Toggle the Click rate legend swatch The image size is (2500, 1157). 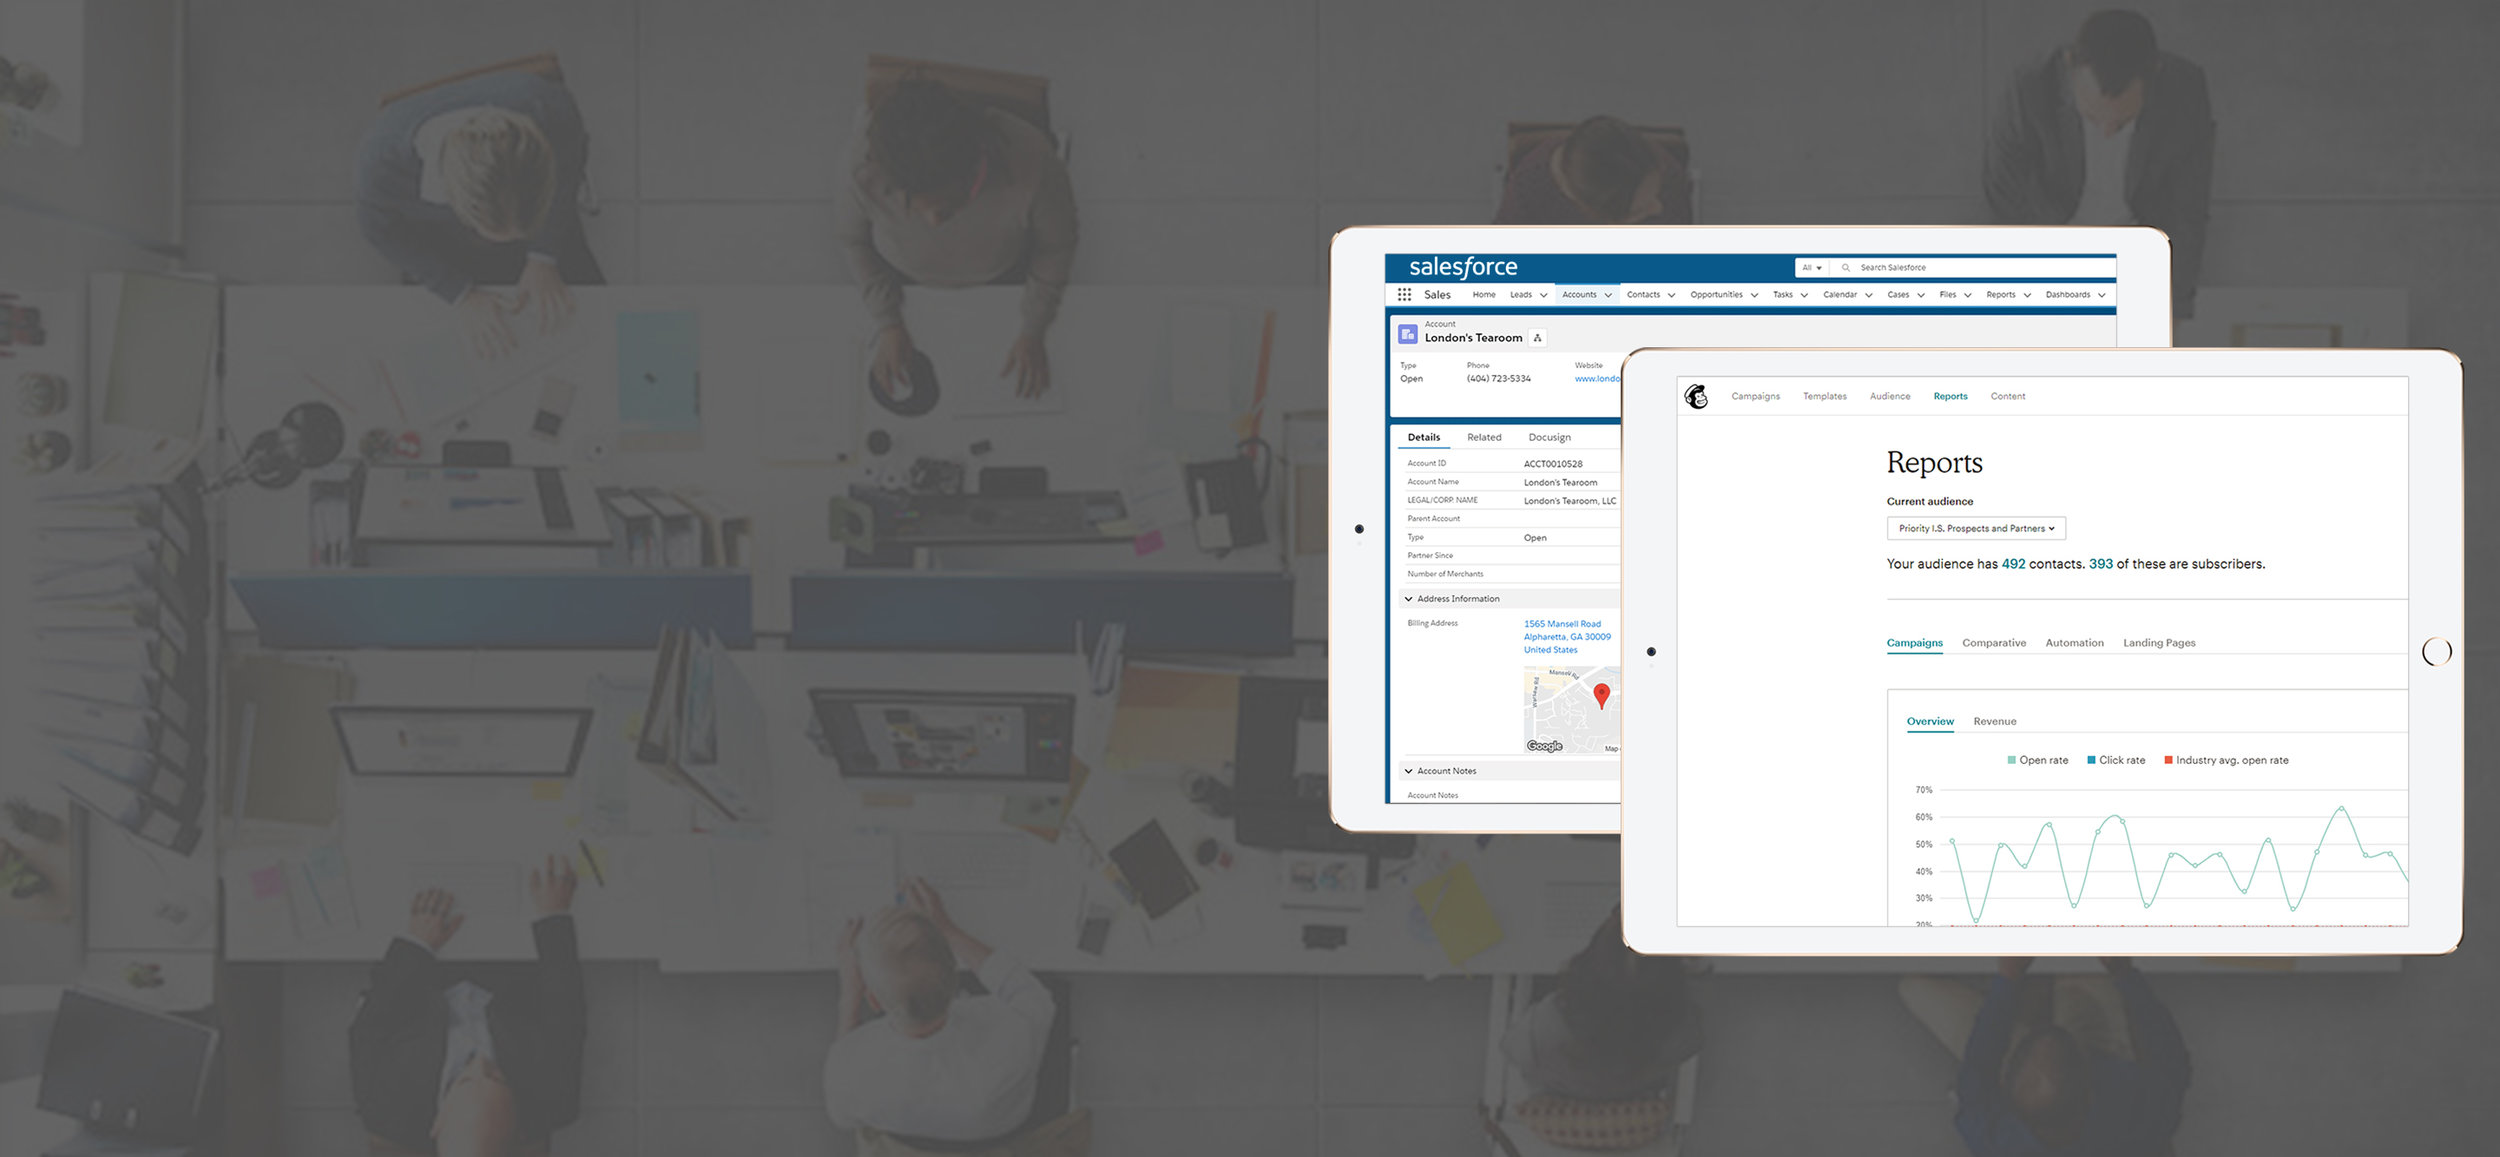[x=2091, y=761]
